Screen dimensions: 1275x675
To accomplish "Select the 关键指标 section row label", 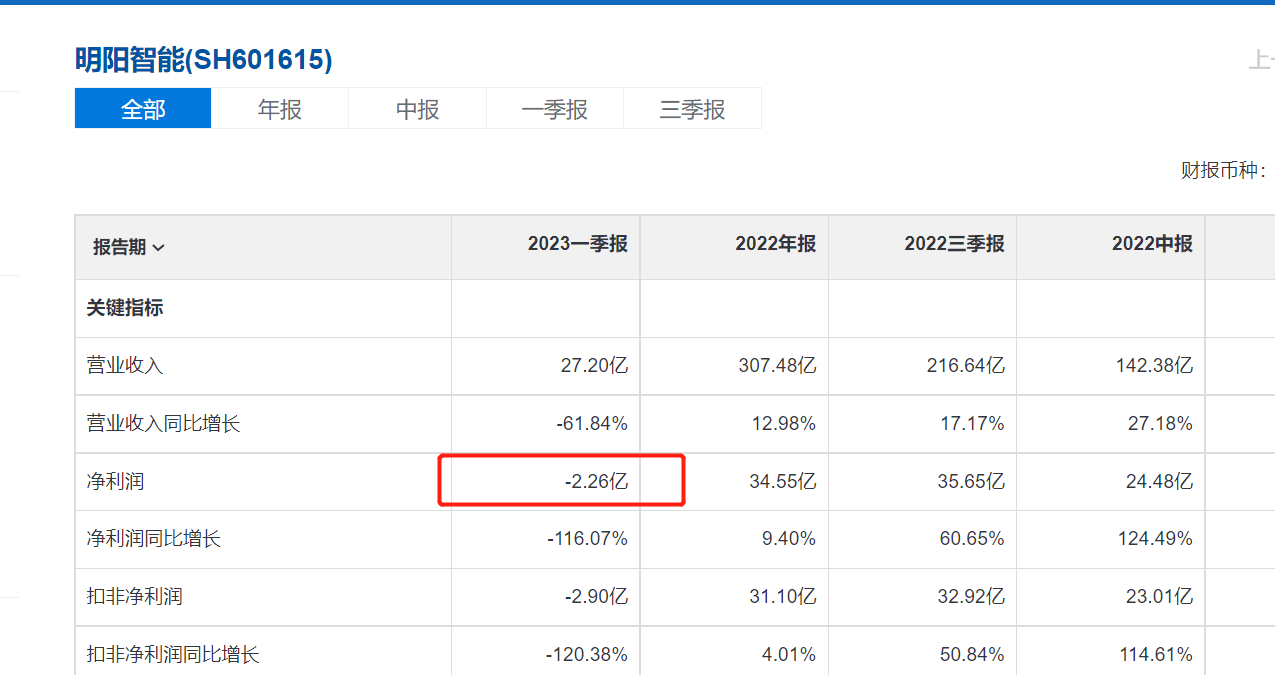I will (x=125, y=308).
